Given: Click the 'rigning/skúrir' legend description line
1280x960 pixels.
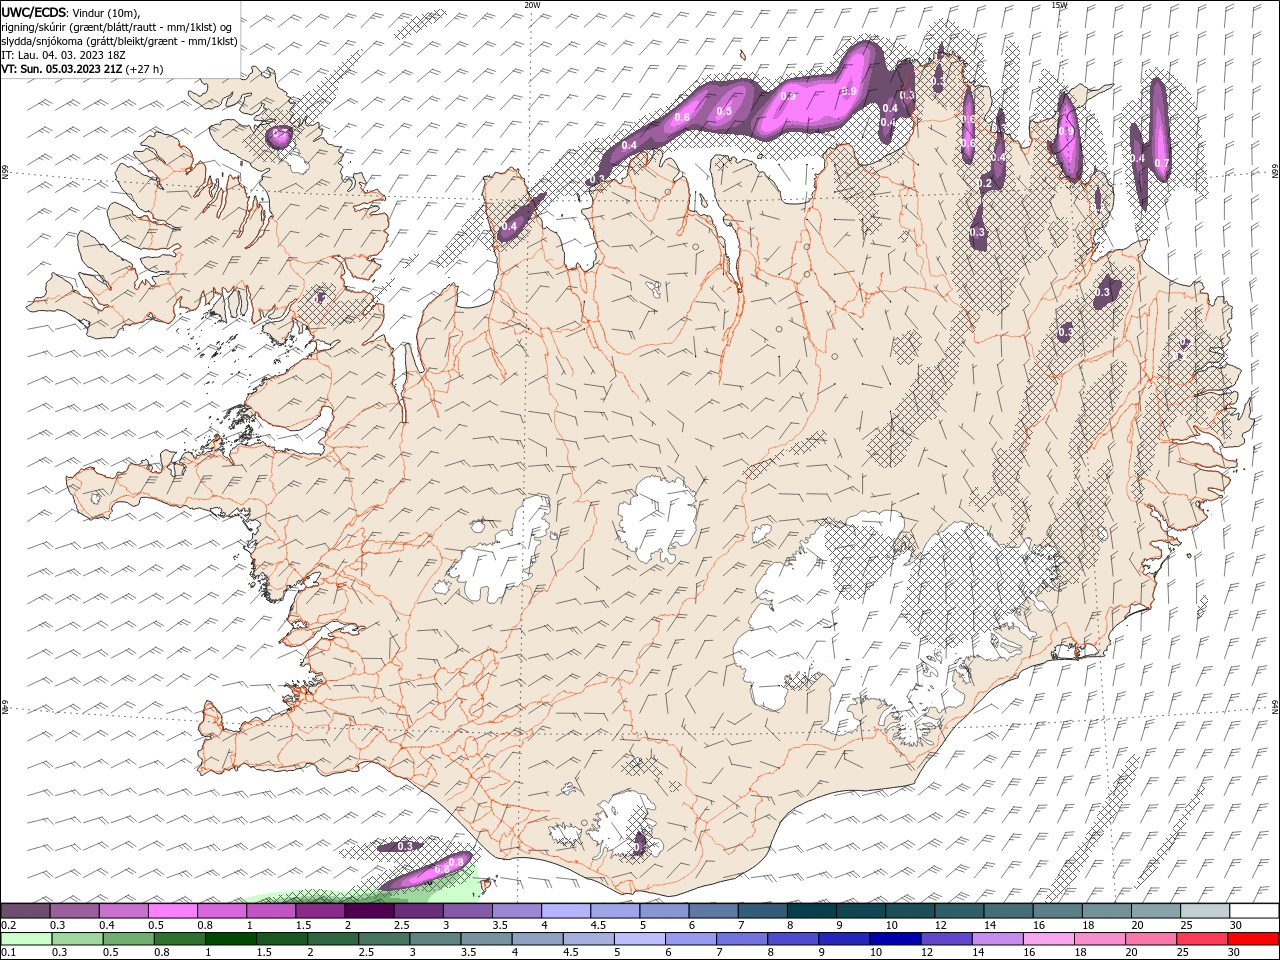Looking at the screenshot, I should coord(117,27).
